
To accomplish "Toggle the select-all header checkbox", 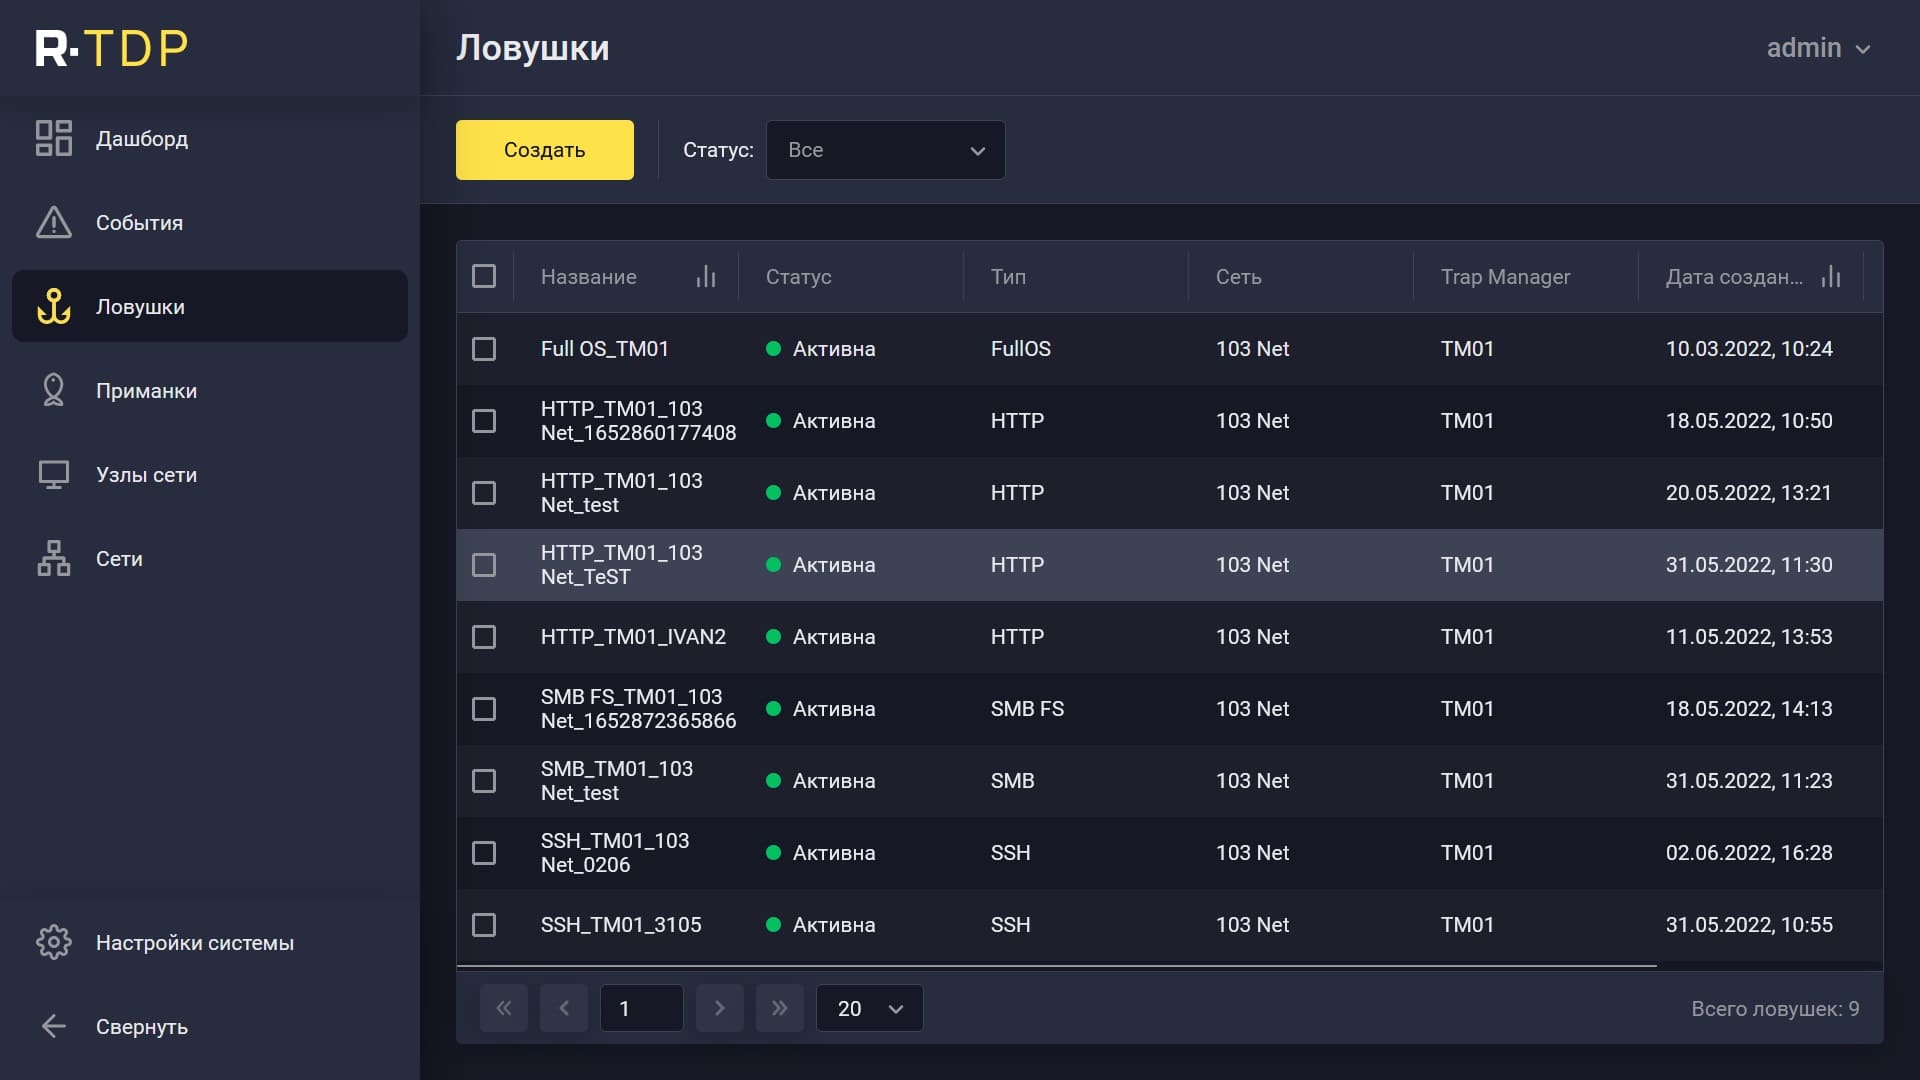I will tap(484, 276).
